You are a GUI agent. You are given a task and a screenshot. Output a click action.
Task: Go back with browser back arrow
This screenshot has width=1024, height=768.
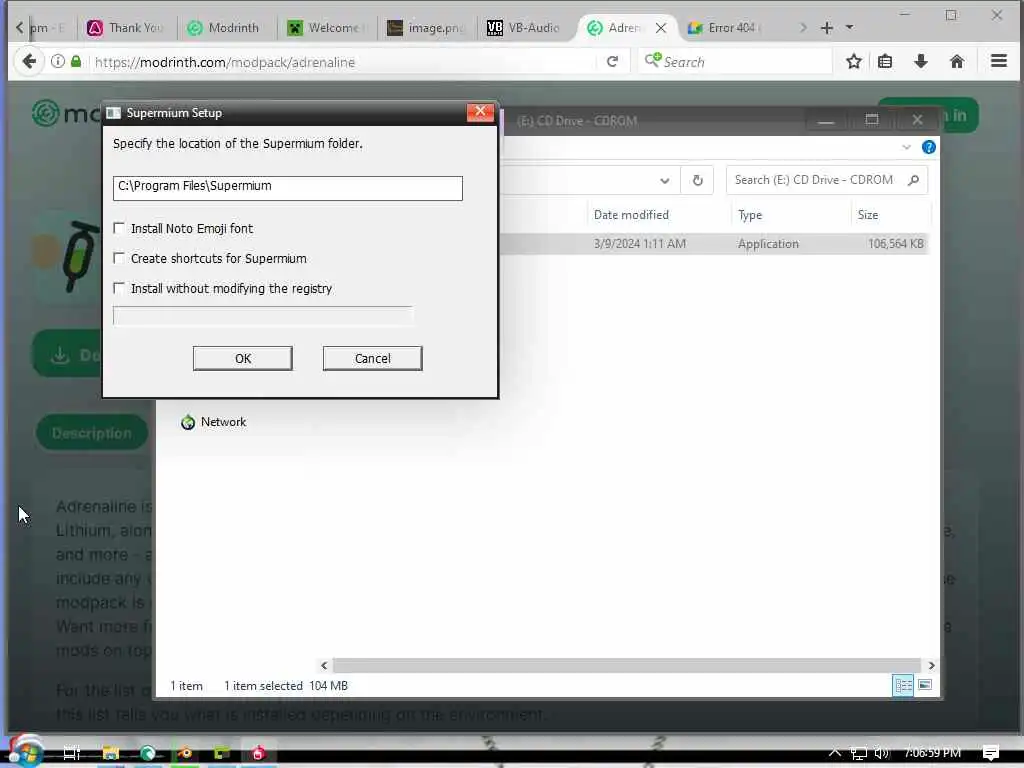click(x=29, y=61)
